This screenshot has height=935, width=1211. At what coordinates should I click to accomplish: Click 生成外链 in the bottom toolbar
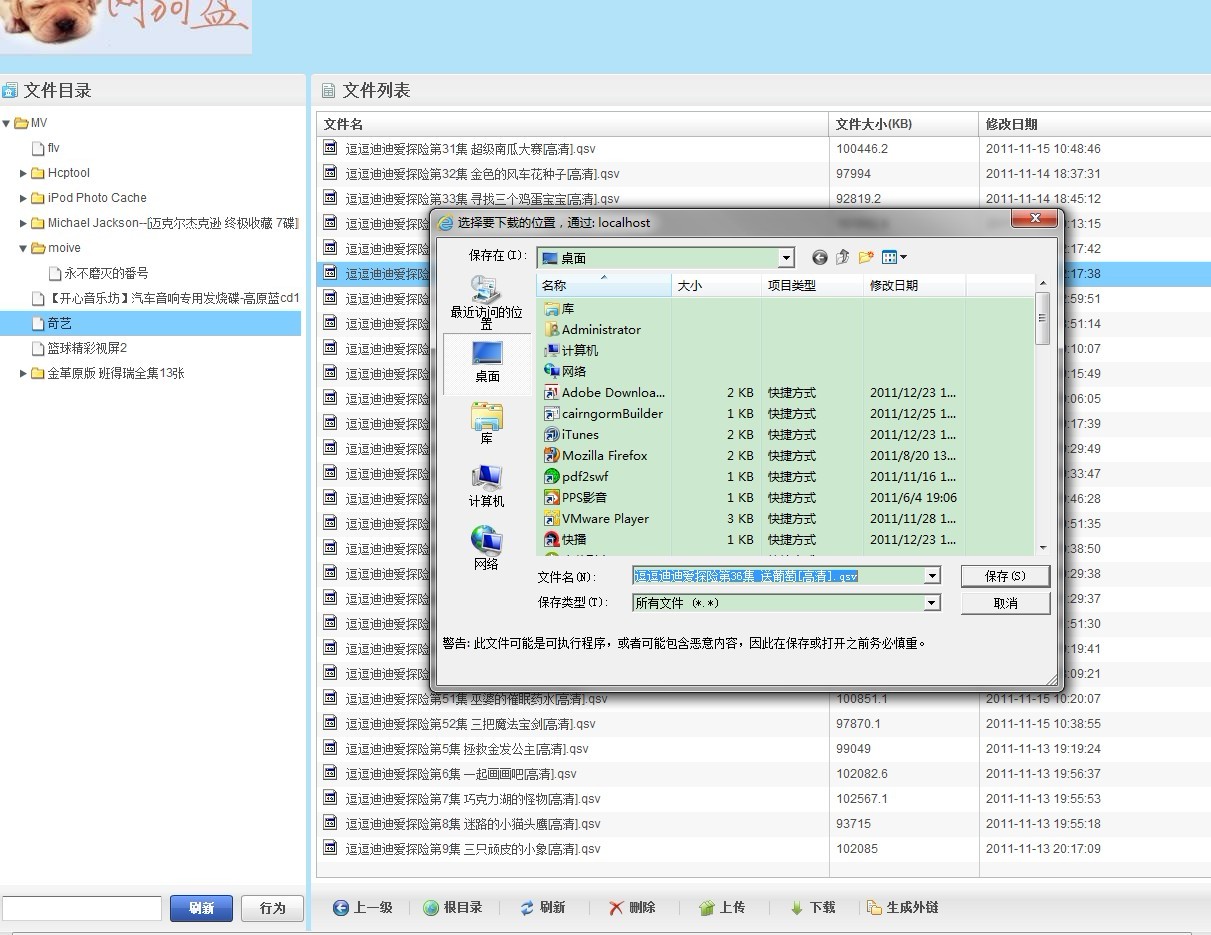pos(903,908)
